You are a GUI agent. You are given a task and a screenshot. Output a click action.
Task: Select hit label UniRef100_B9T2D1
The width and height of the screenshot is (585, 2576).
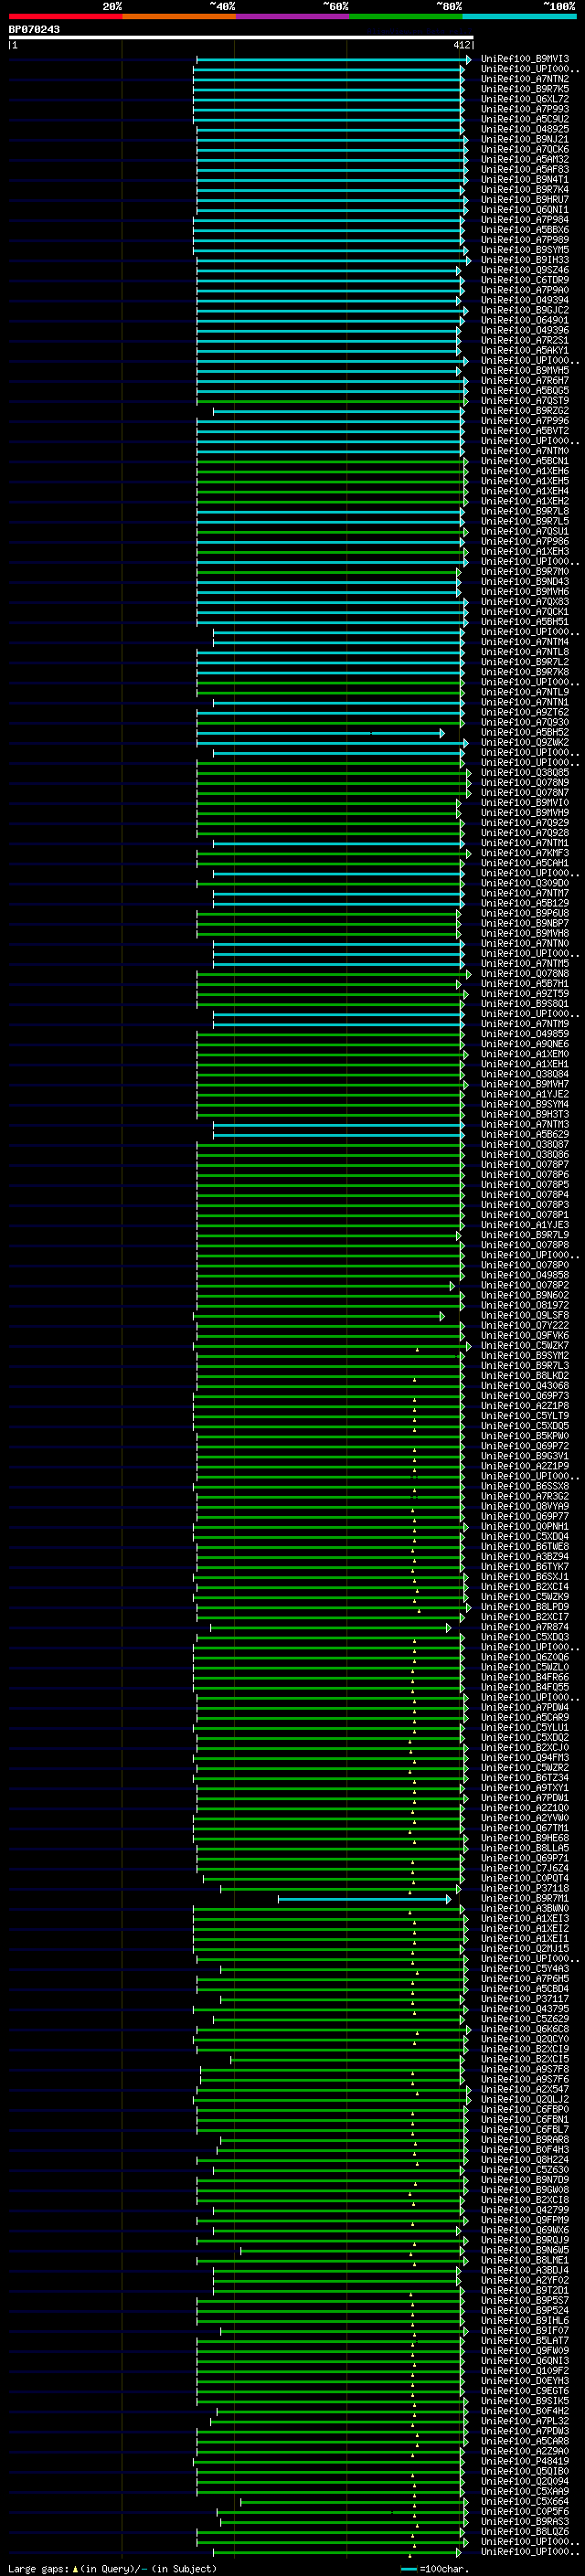[525, 2291]
